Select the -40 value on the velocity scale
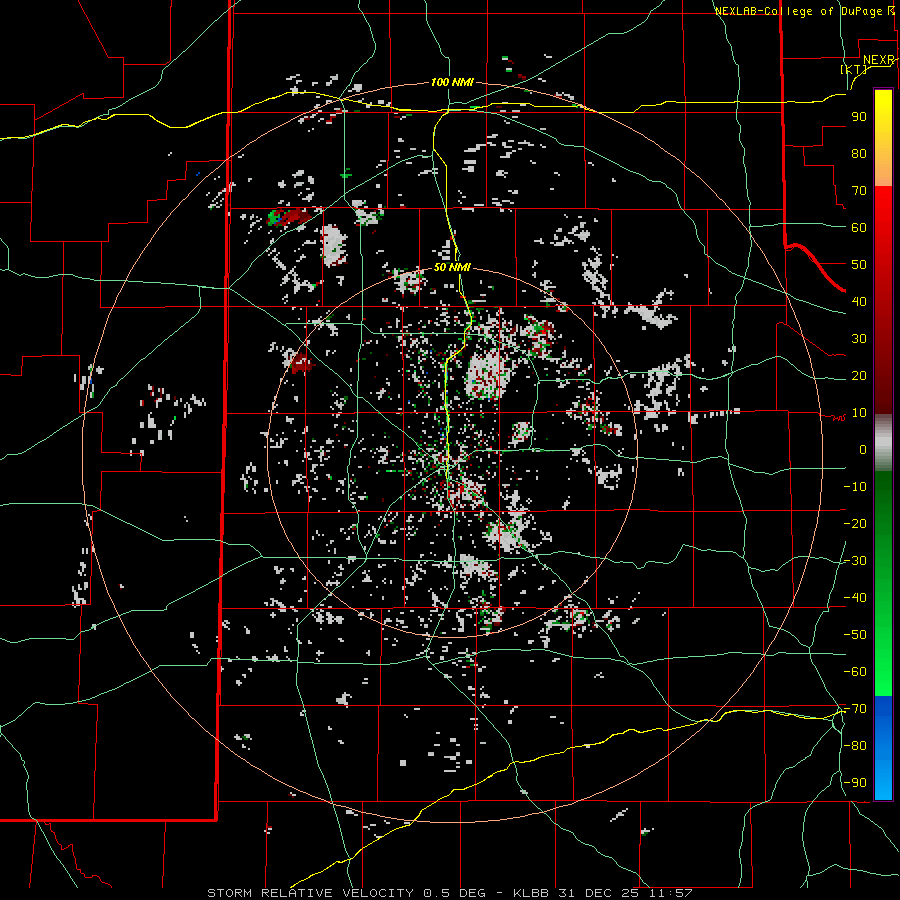900x900 pixels. (x=855, y=598)
